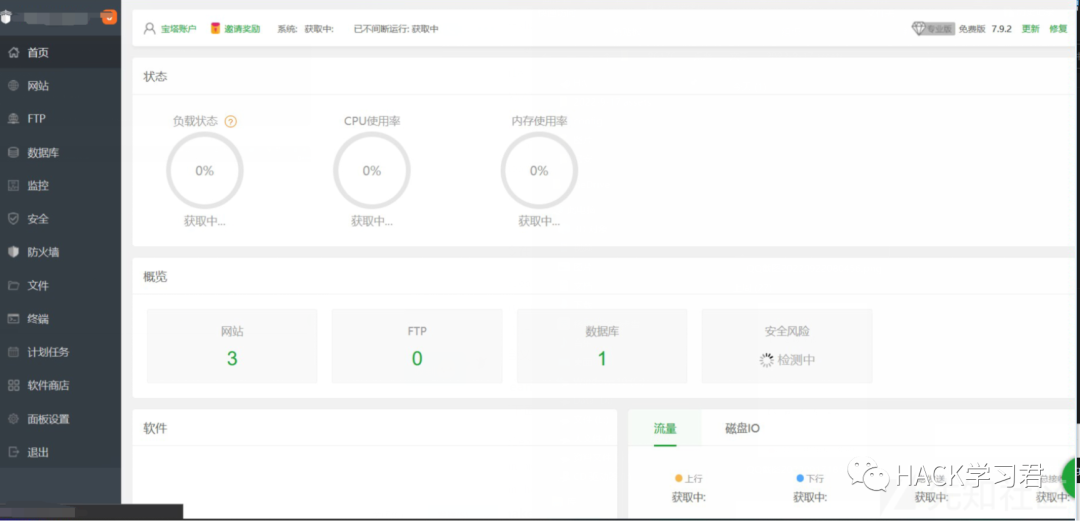Image resolution: width=1080 pixels, height=523 pixels.
Task: Click the shield-check icon beside 安全
Action: tap(13, 218)
